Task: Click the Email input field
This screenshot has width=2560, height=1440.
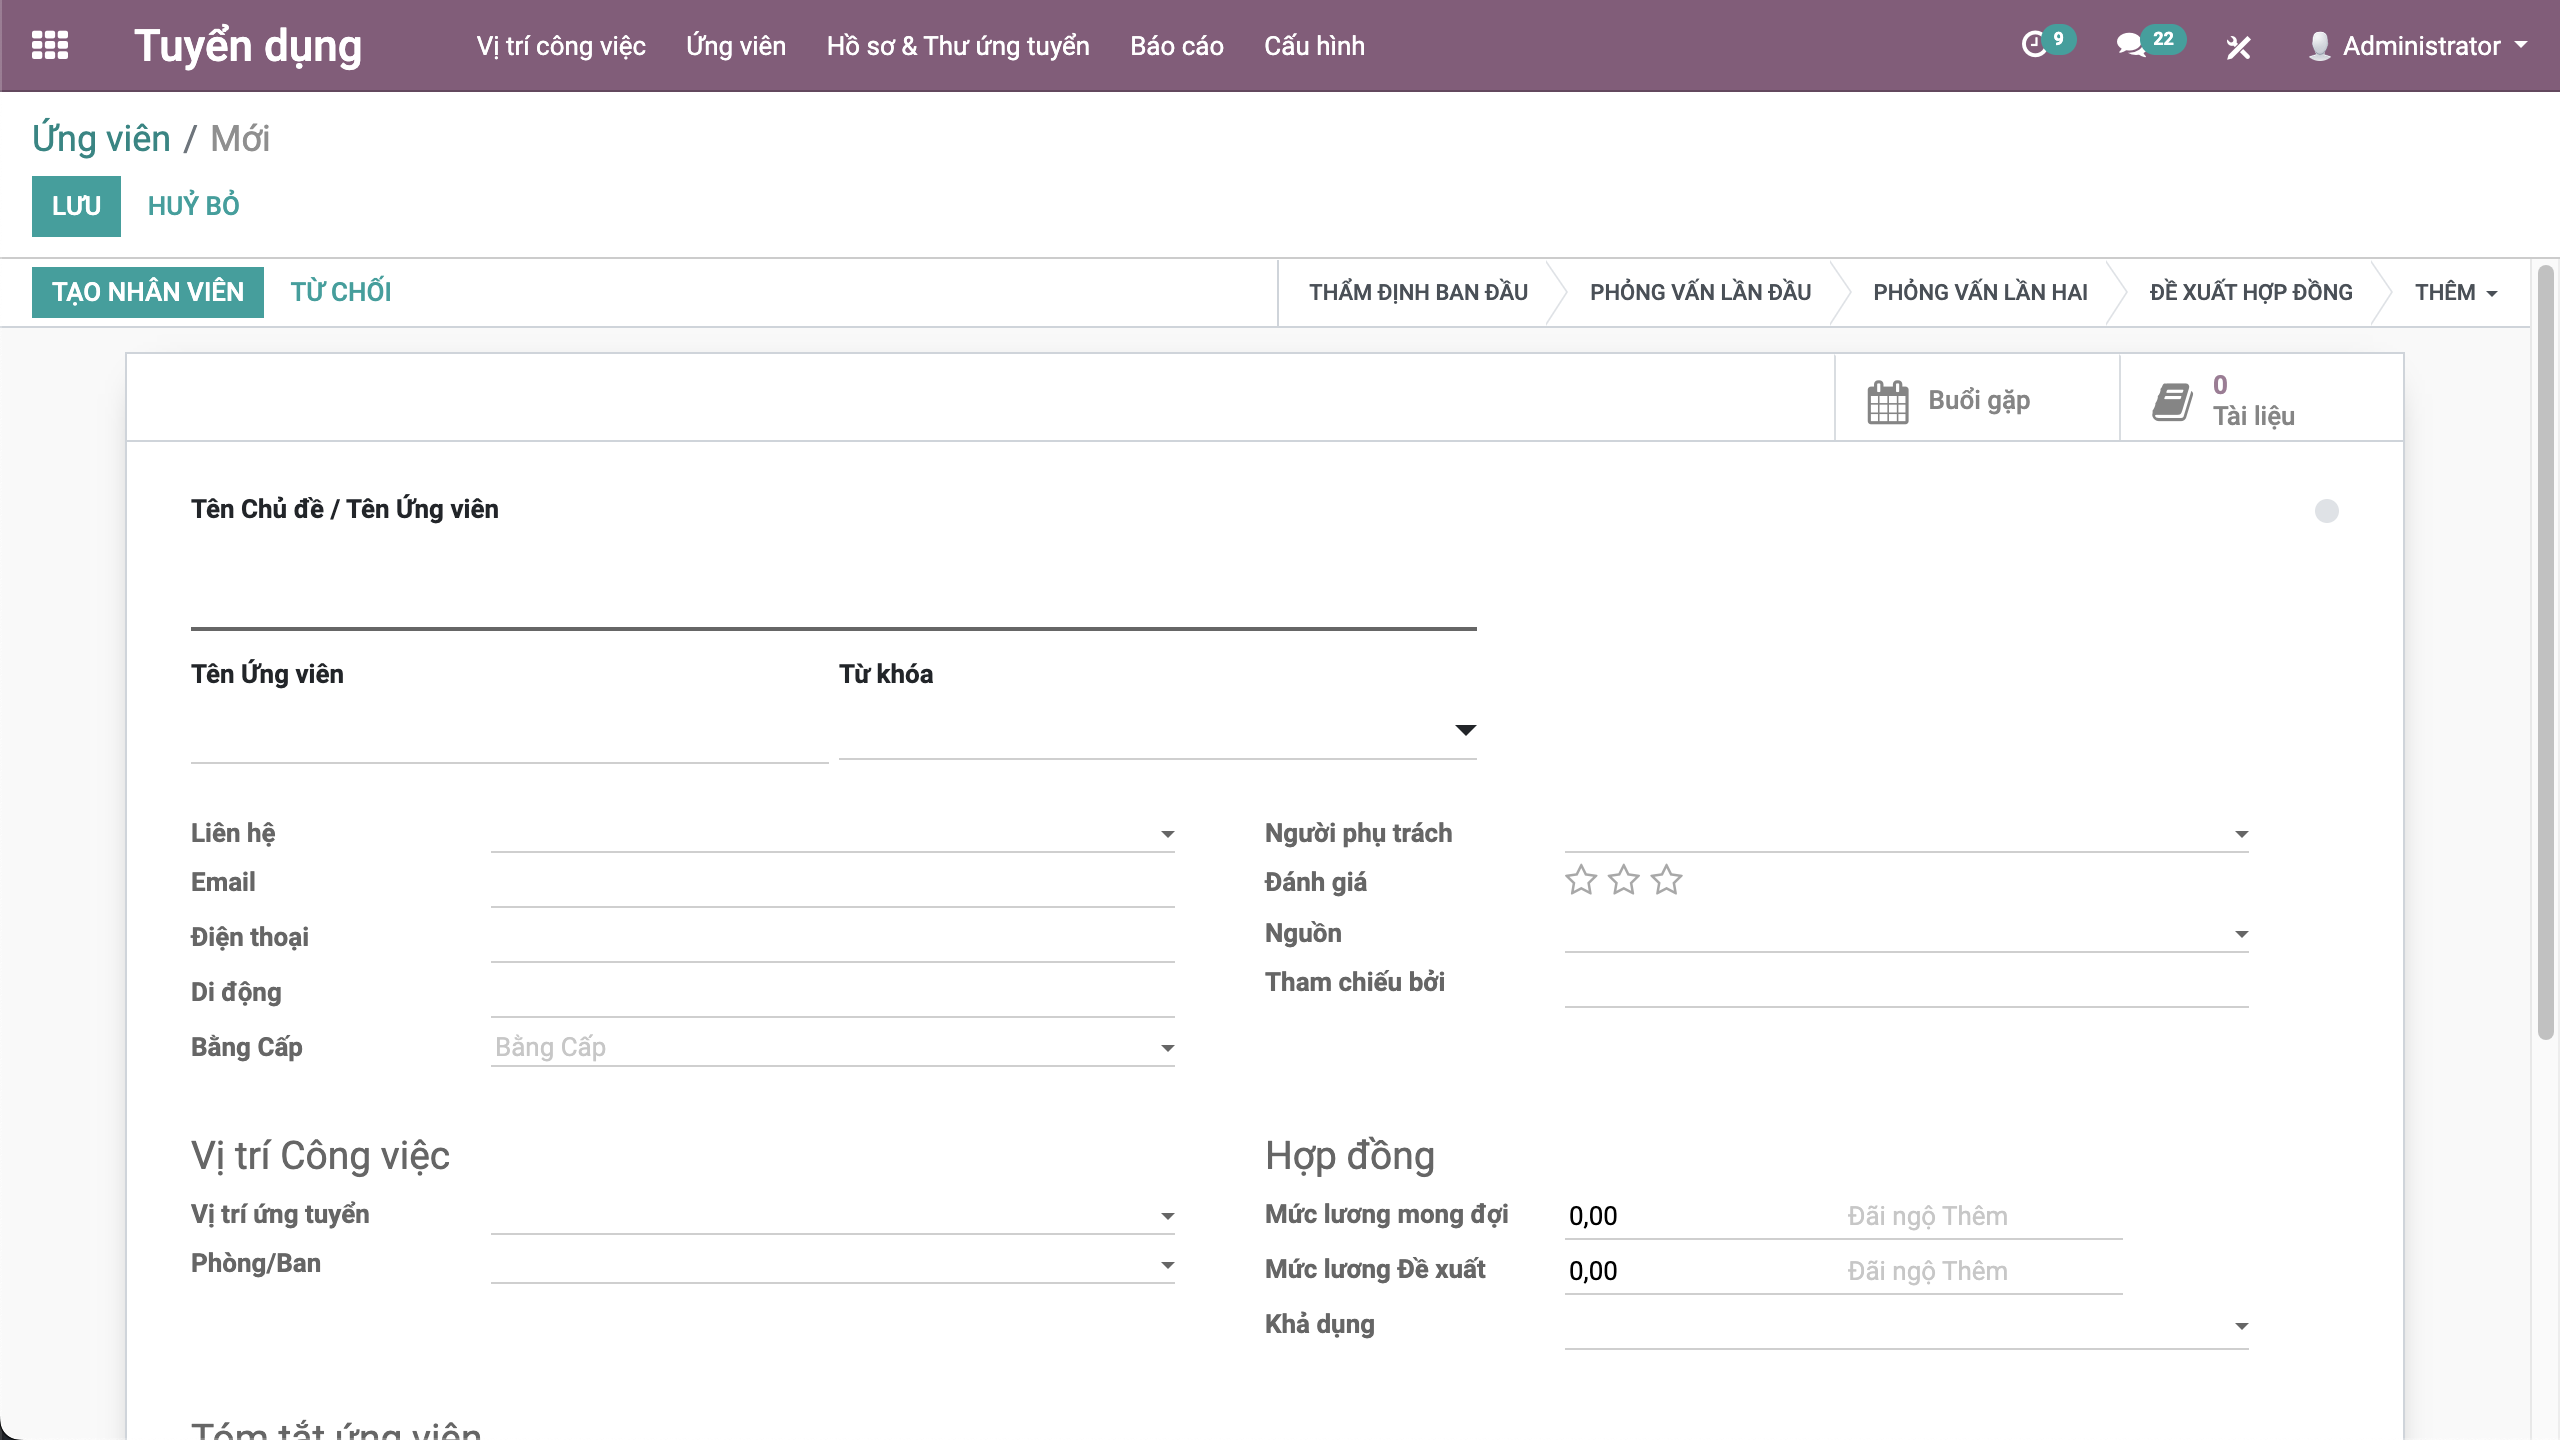Action: pyautogui.click(x=832, y=885)
